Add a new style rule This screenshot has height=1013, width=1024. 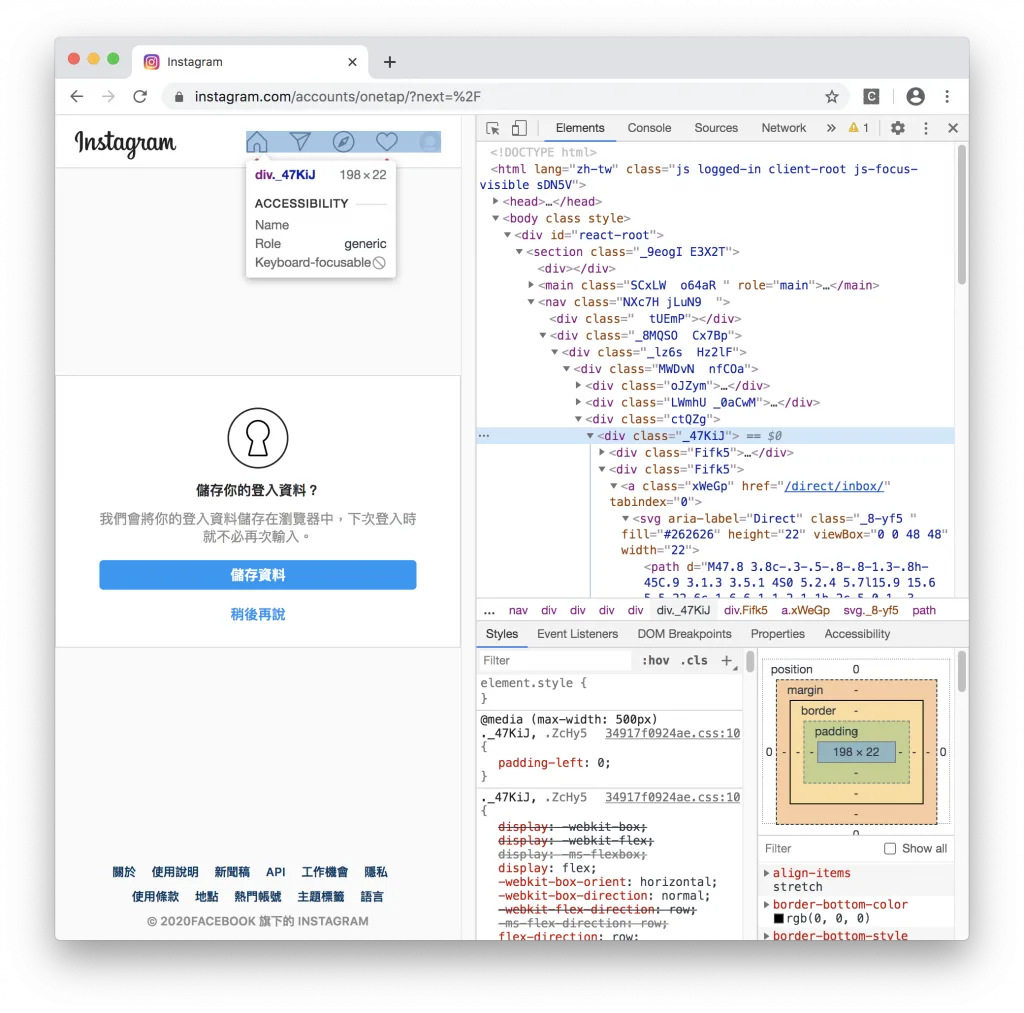point(726,660)
